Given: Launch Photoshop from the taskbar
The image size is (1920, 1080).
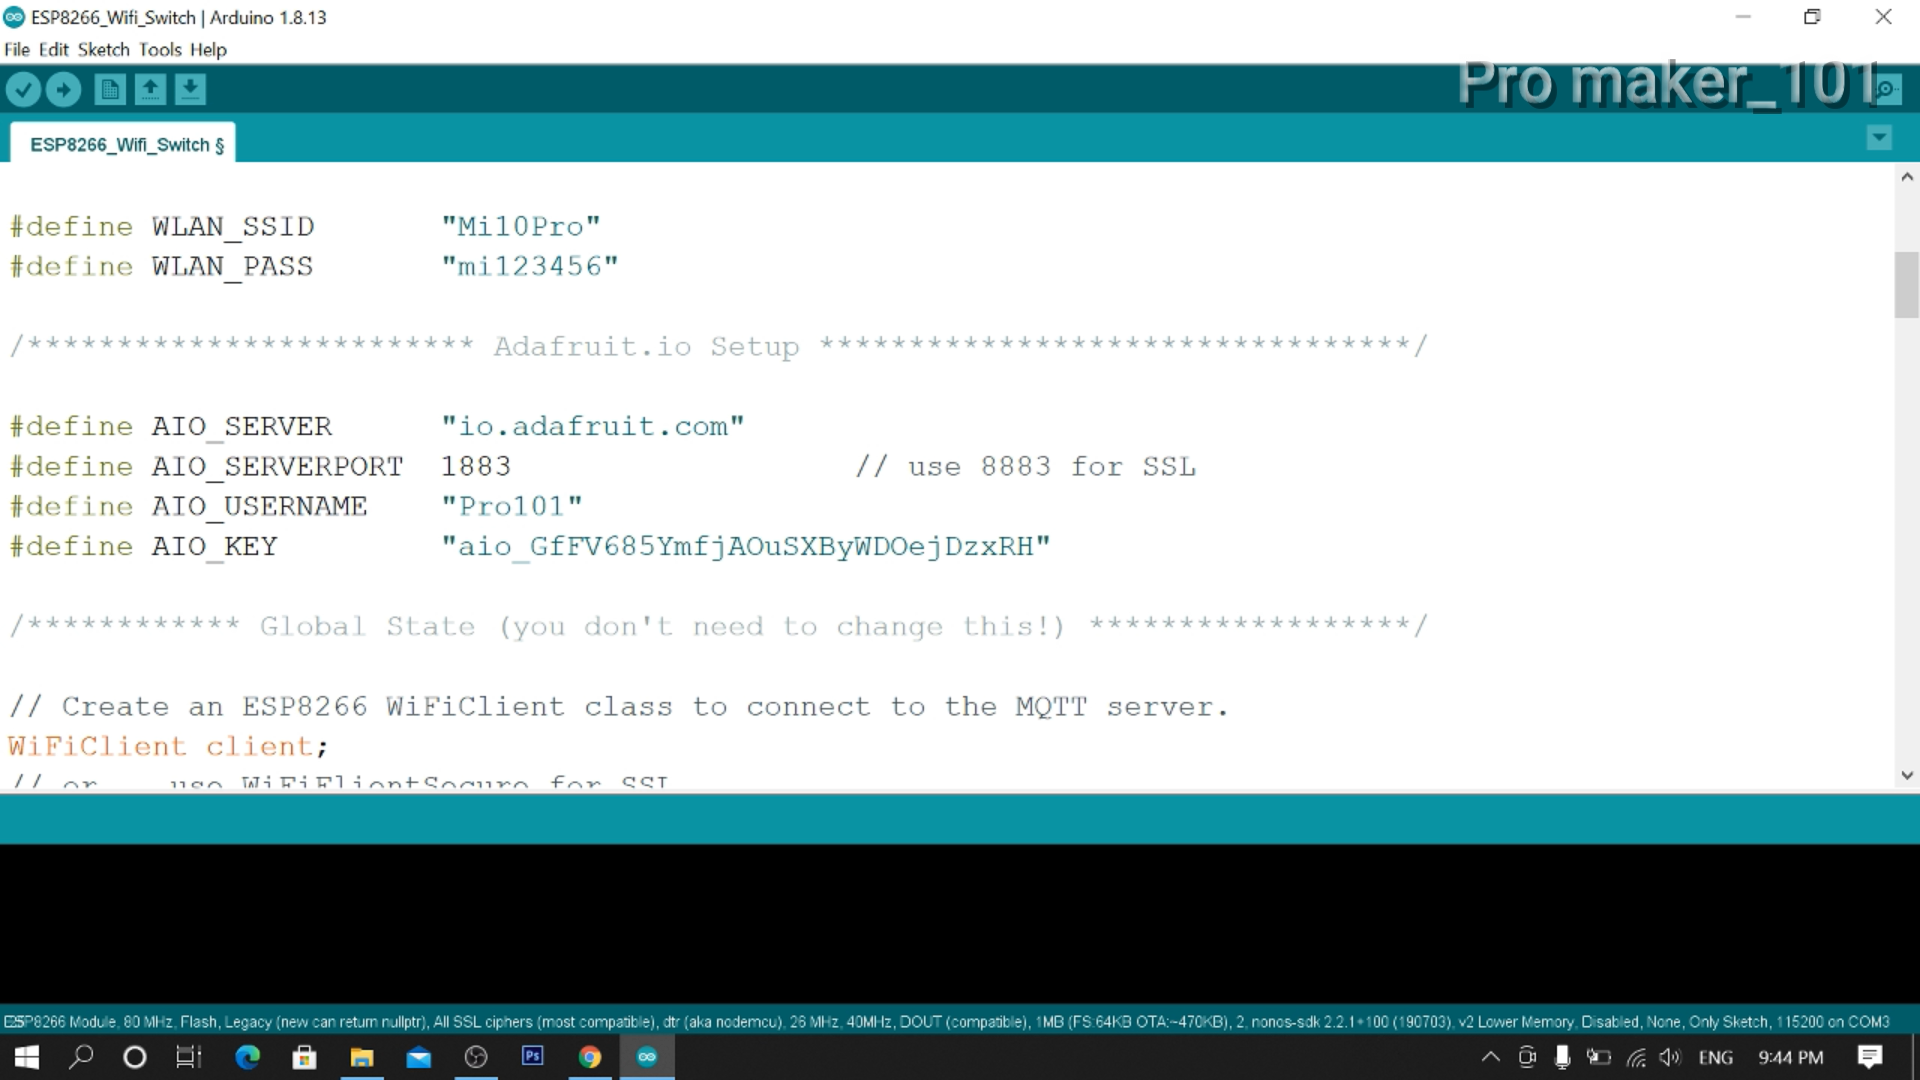Looking at the screenshot, I should [532, 1057].
